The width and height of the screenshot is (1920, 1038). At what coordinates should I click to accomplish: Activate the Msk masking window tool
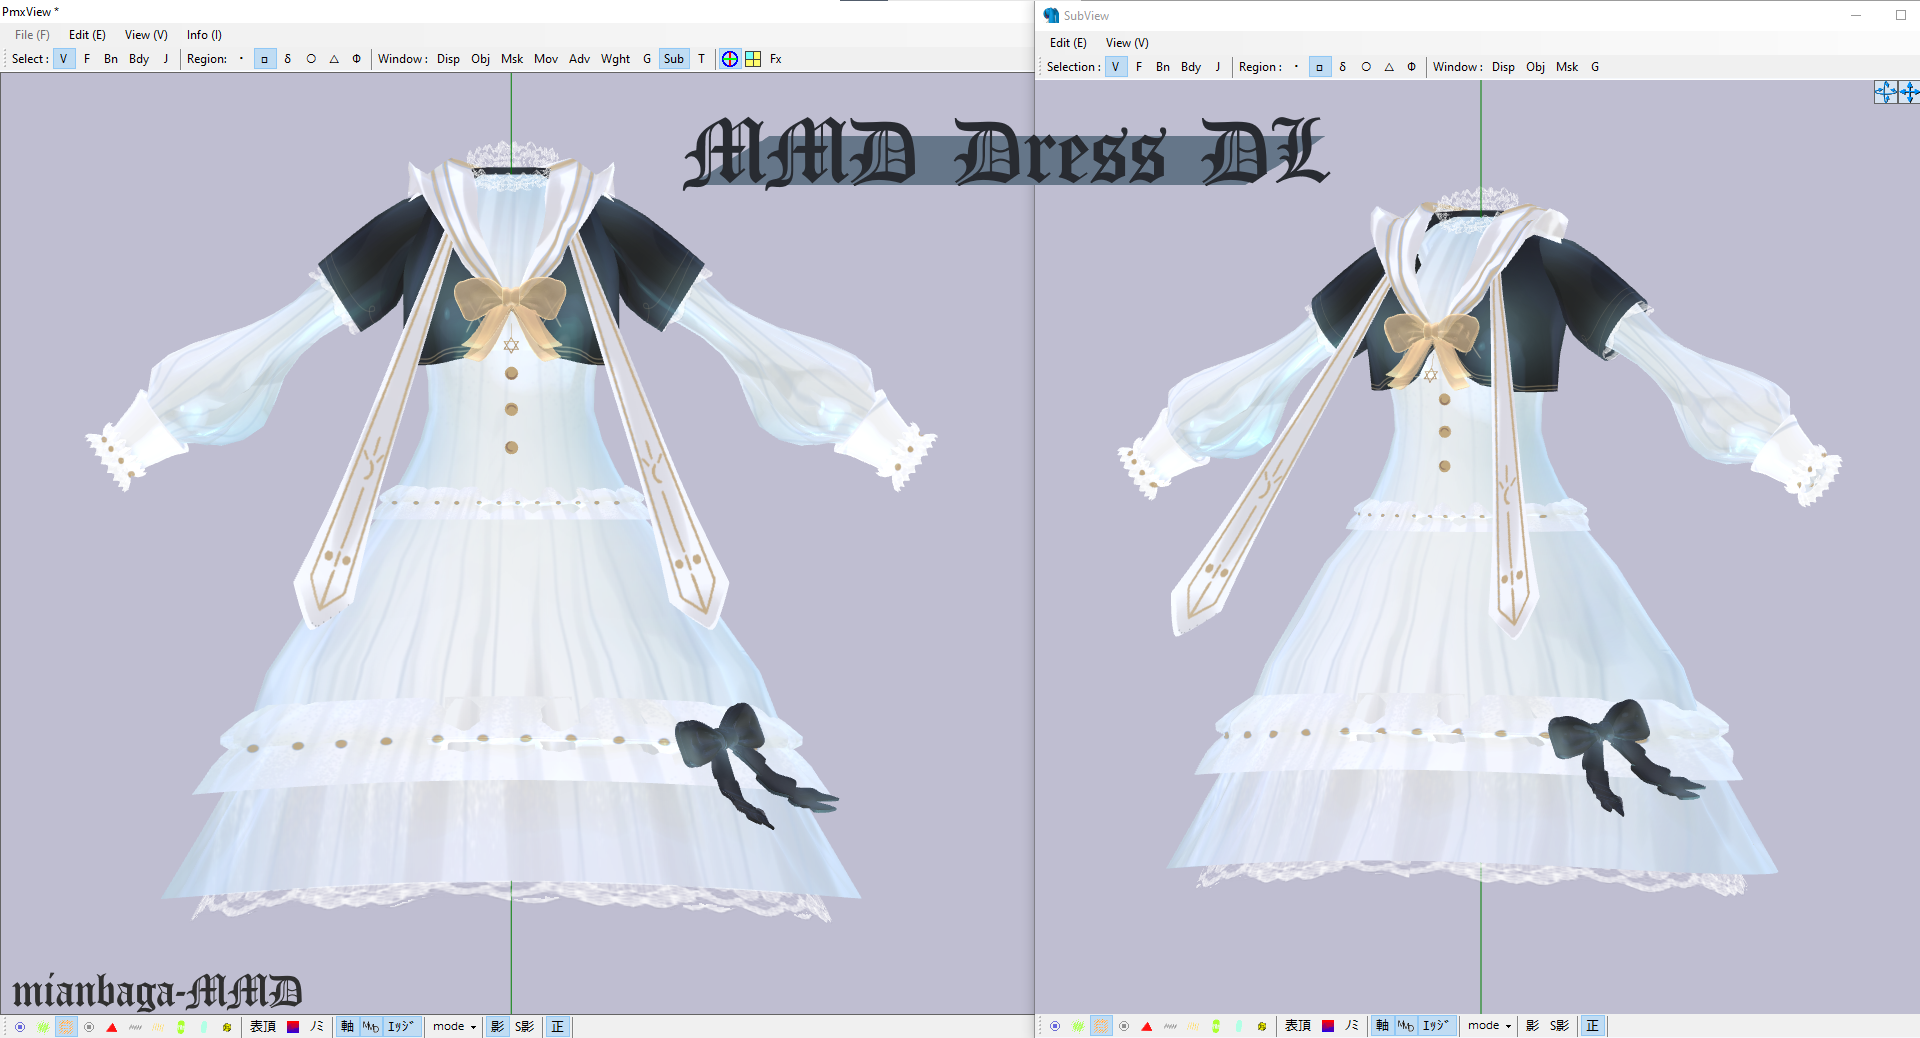tap(513, 59)
